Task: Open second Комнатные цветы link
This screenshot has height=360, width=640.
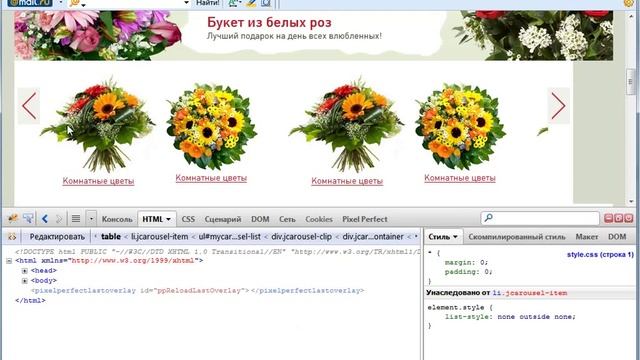Action: click(x=211, y=178)
